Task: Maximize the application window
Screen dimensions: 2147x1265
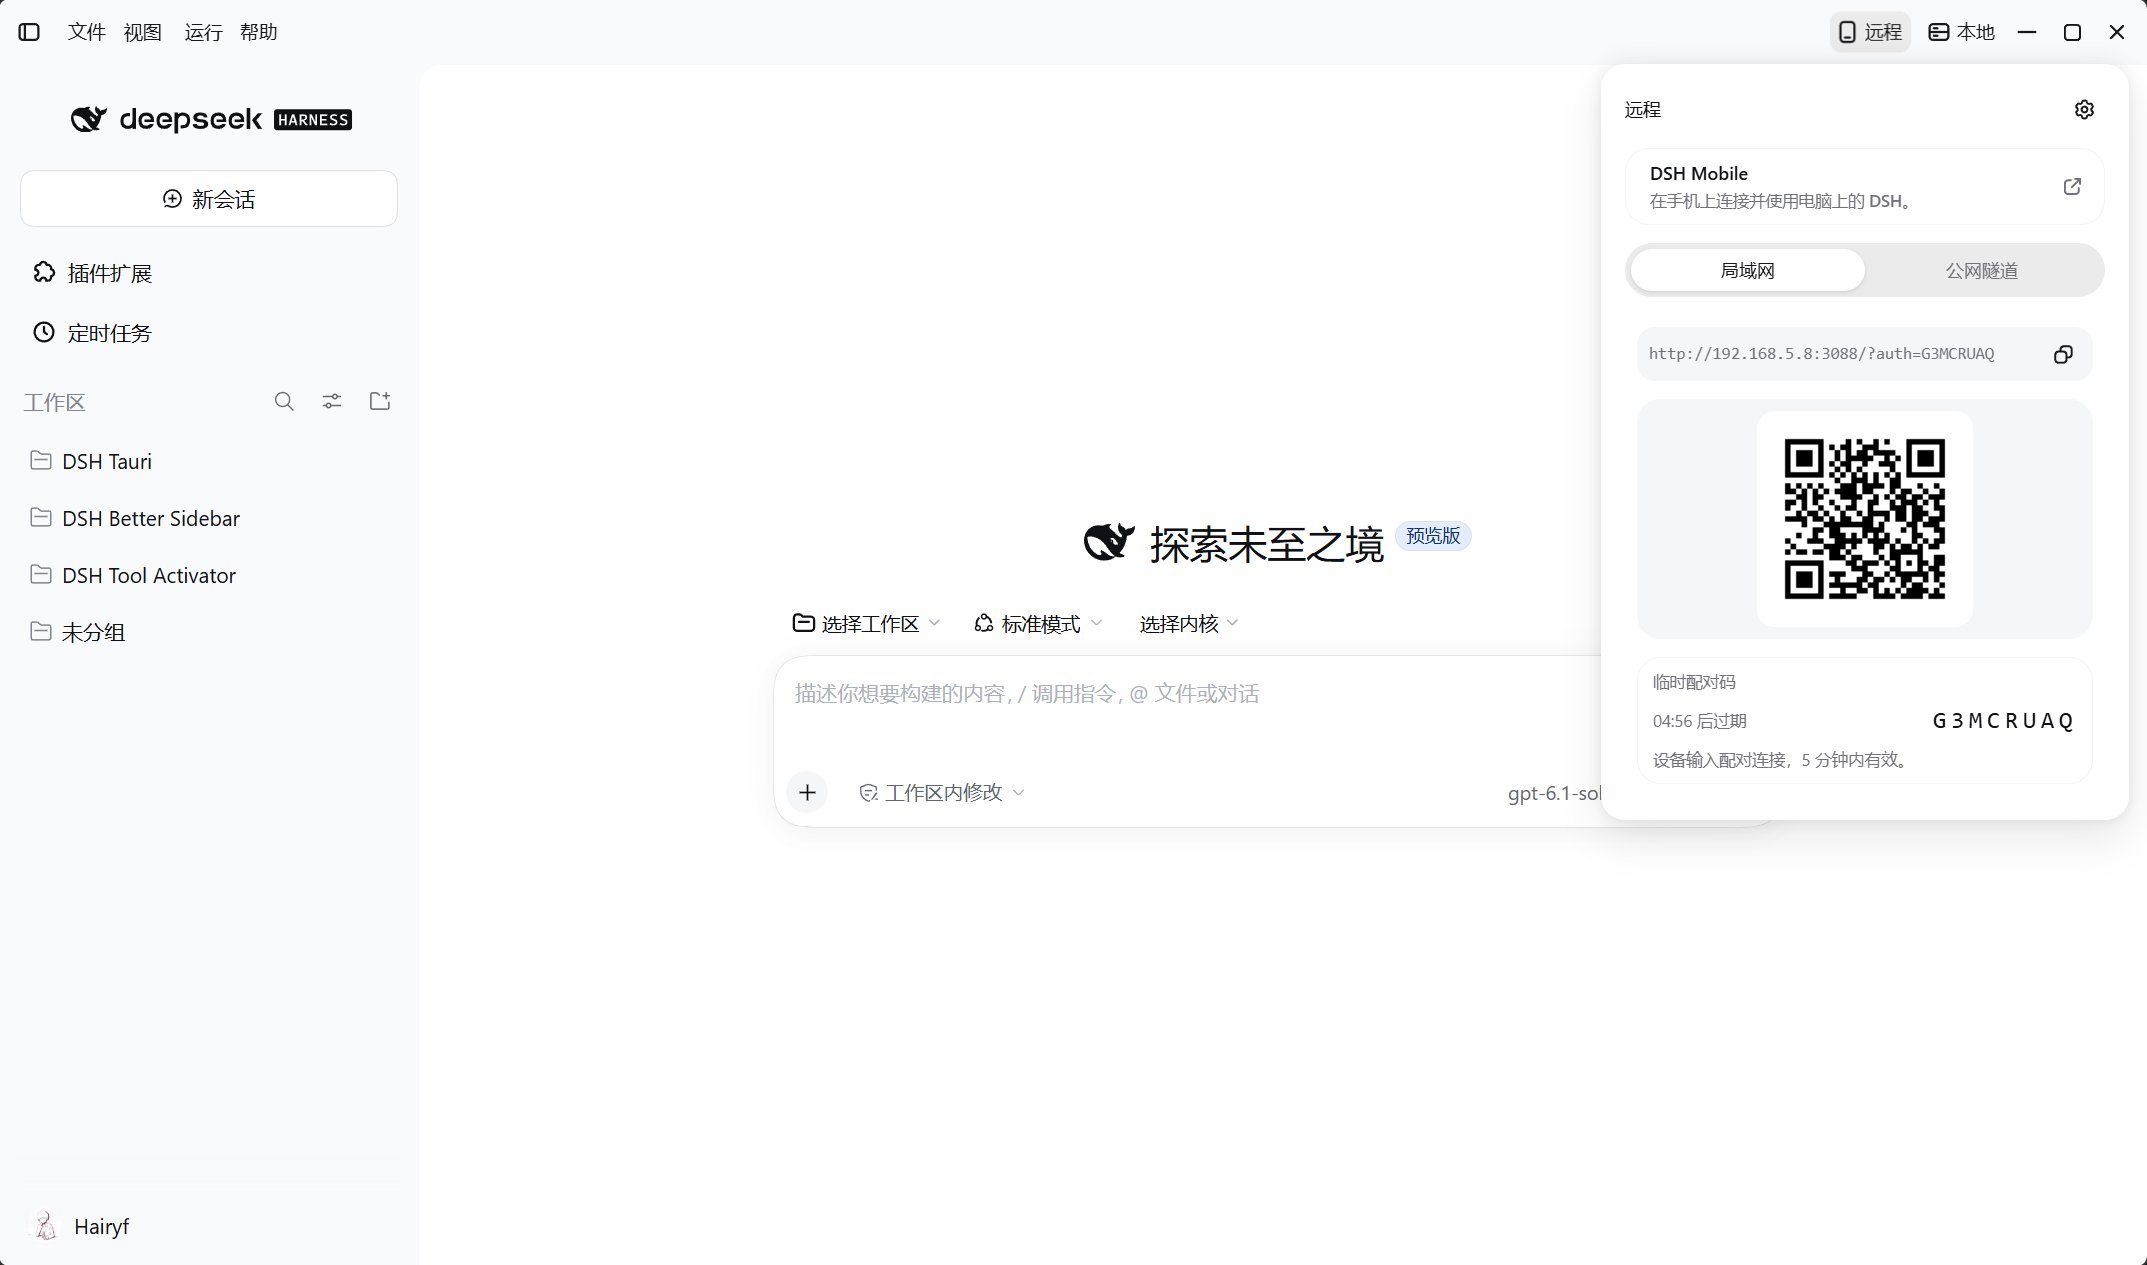Action: pos(2072,32)
